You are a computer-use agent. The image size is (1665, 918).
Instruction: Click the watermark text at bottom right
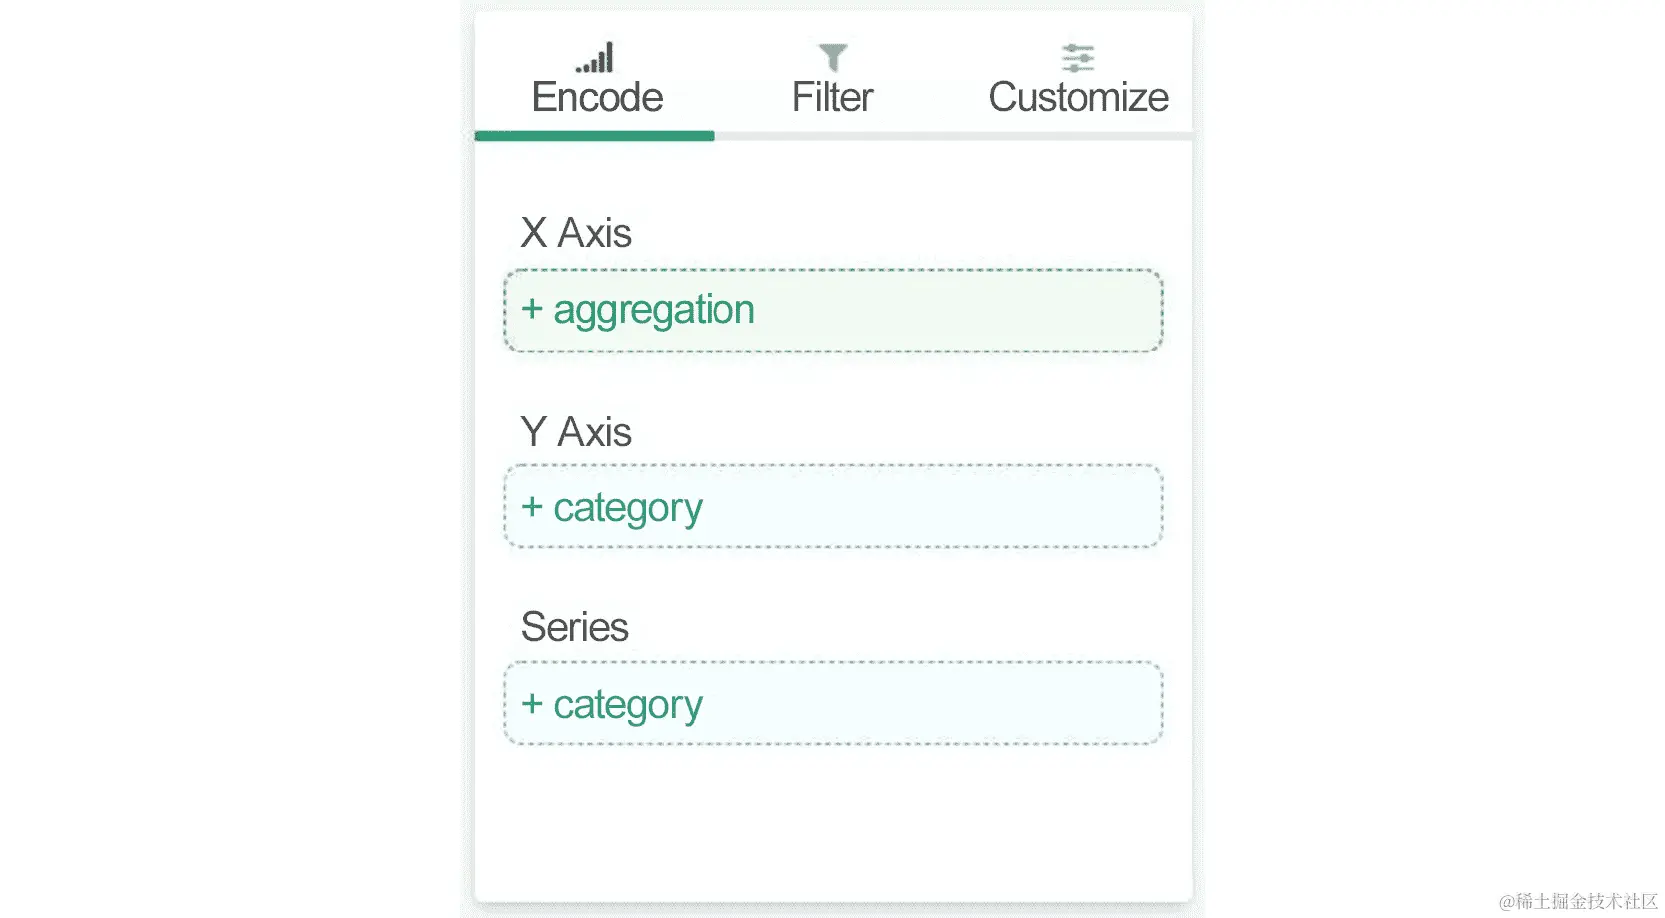[x=1578, y=901]
